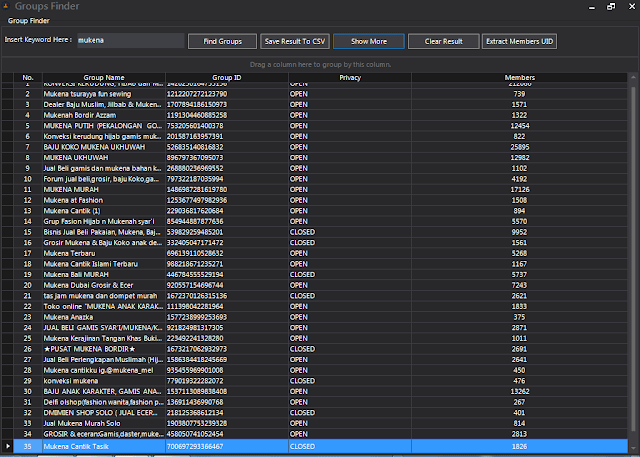Select group Mukena Cantik Islami Terbaru
The width and height of the screenshot is (640, 457).
point(91,264)
